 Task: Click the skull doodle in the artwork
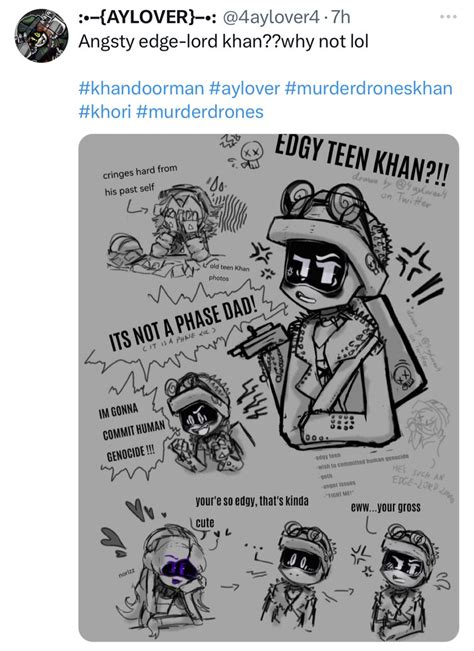(252, 154)
